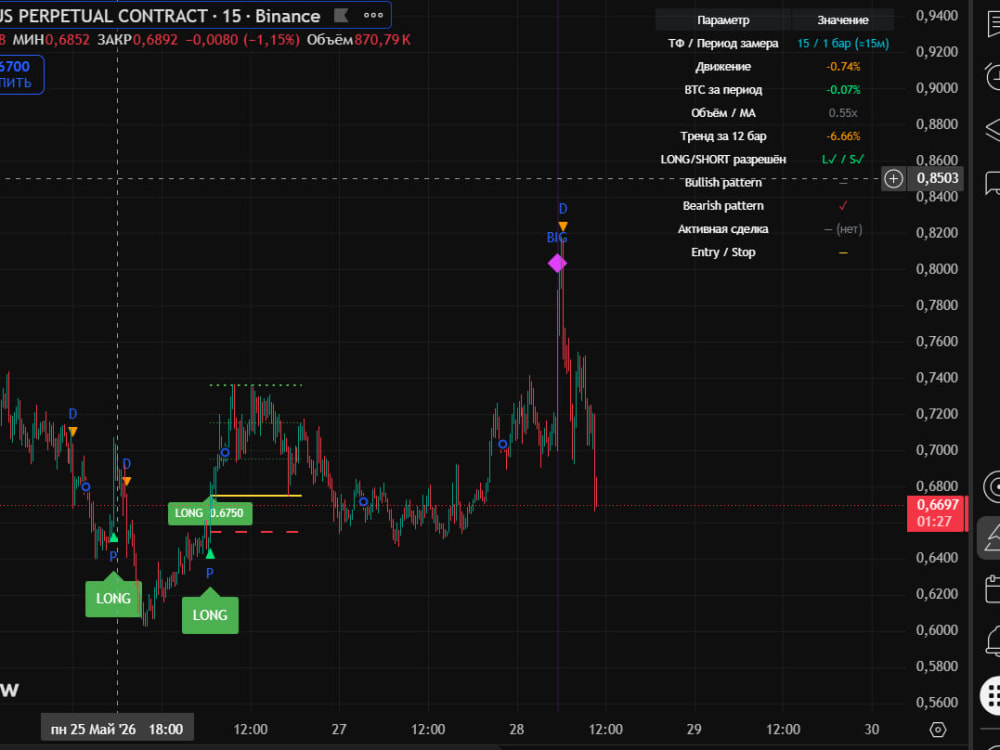Click the 30 date label on time axis

coord(871,729)
